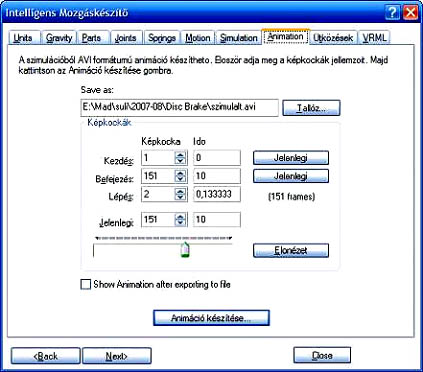
Task: Decrease the Befejezés frame spinner value
Action: coord(180,179)
